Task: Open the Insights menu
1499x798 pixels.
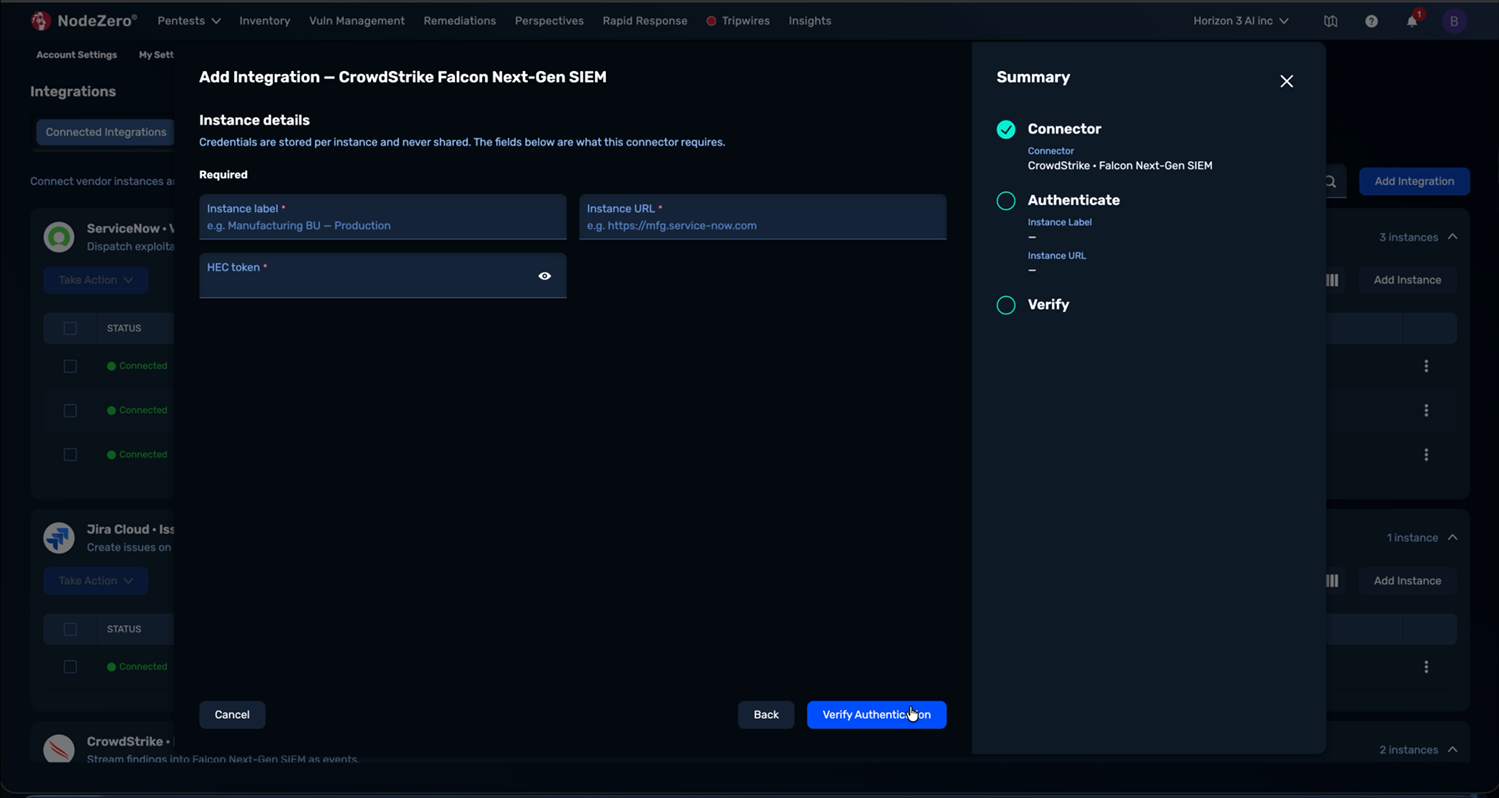Action: coord(810,21)
